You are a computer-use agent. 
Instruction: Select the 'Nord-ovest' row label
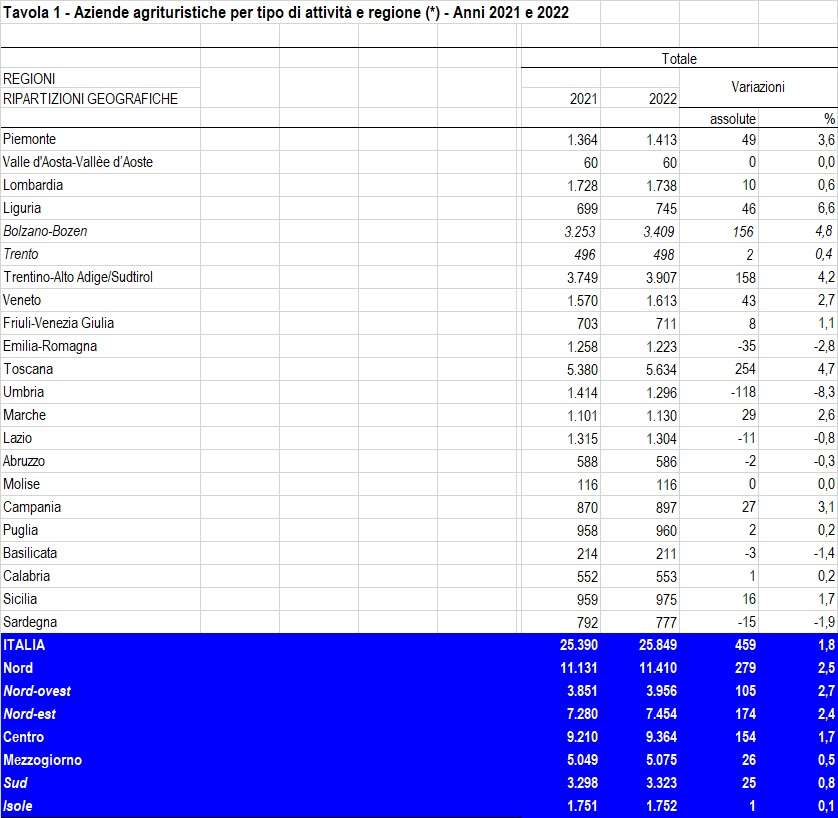[x=37, y=691]
